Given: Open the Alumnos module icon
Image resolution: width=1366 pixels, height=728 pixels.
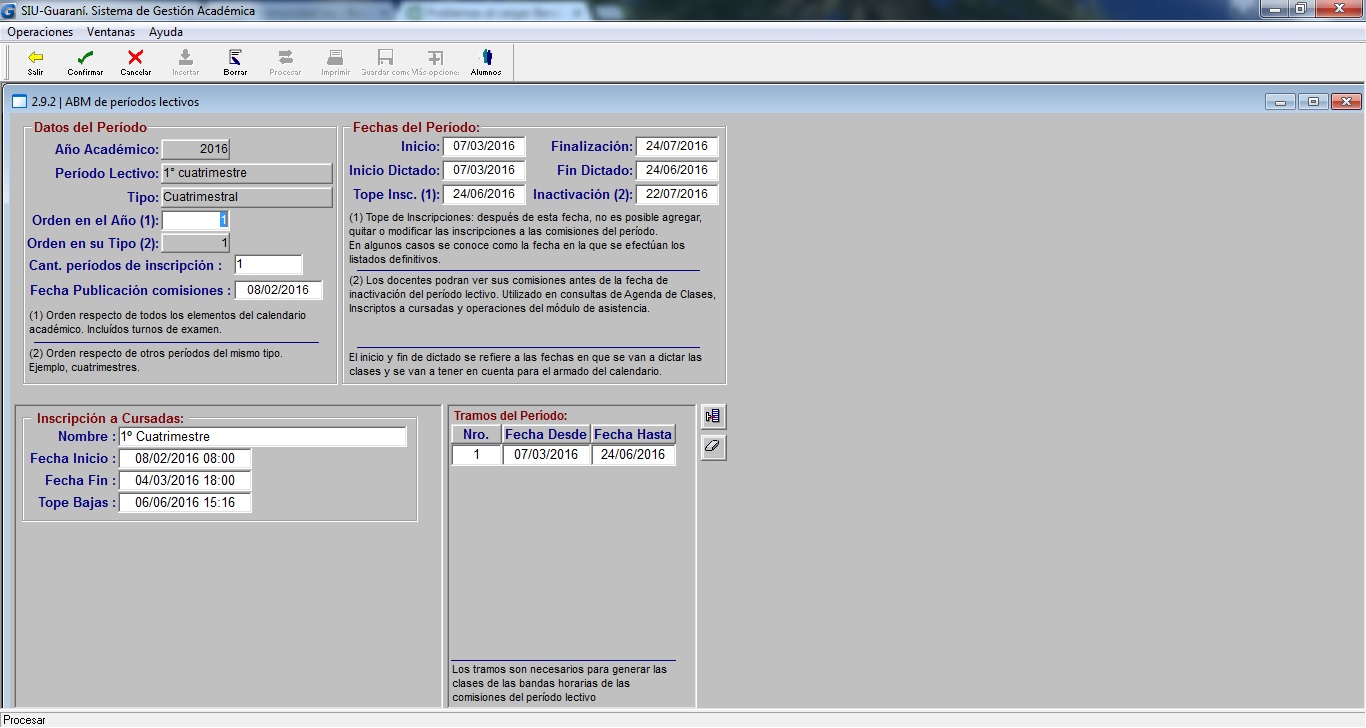Looking at the screenshot, I should [486, 62].
